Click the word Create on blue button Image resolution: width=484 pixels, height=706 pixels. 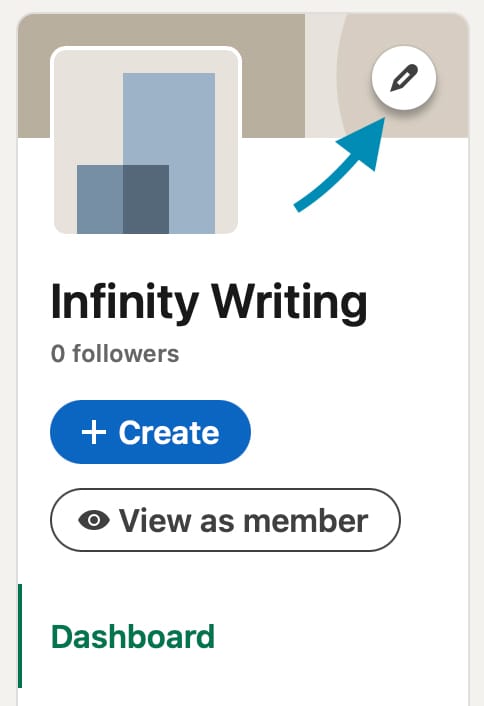pyautogui.click(x=169, y=433)
